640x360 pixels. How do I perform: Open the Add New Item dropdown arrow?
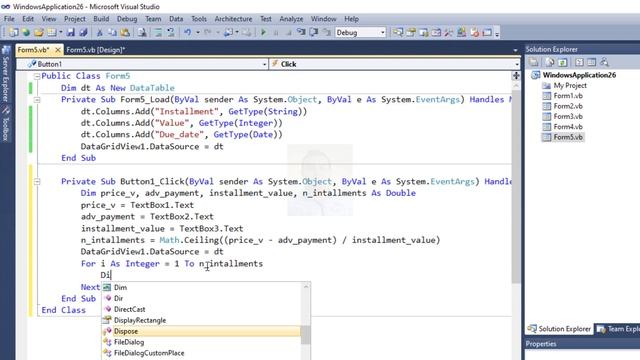coord(61,32)
